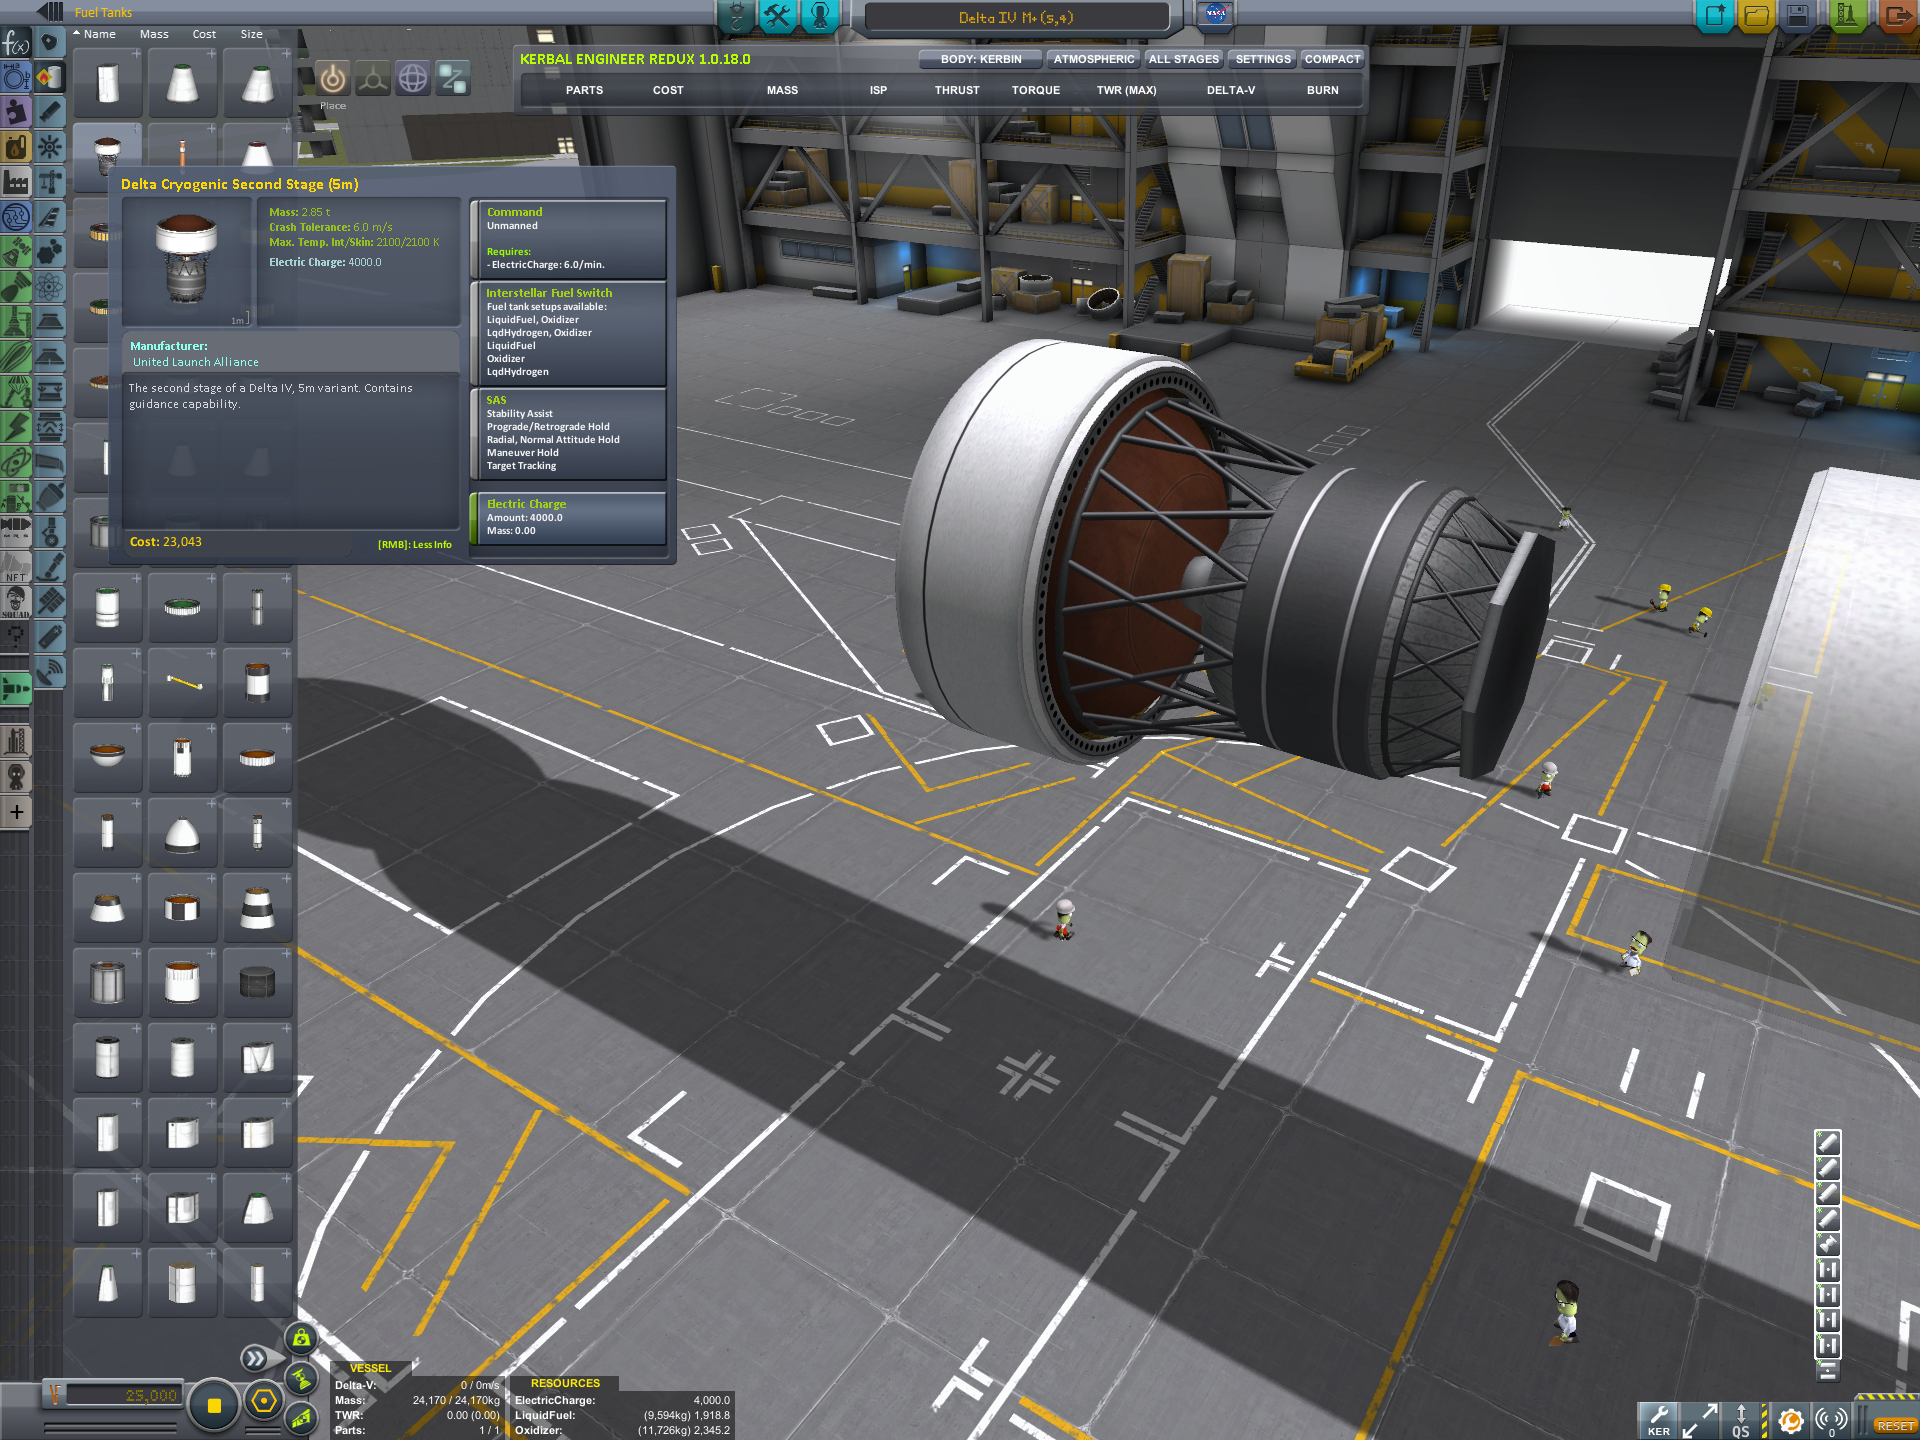Pick the Delta Cryogenic Second Stage thumbnail

click(x=107, y=155)
